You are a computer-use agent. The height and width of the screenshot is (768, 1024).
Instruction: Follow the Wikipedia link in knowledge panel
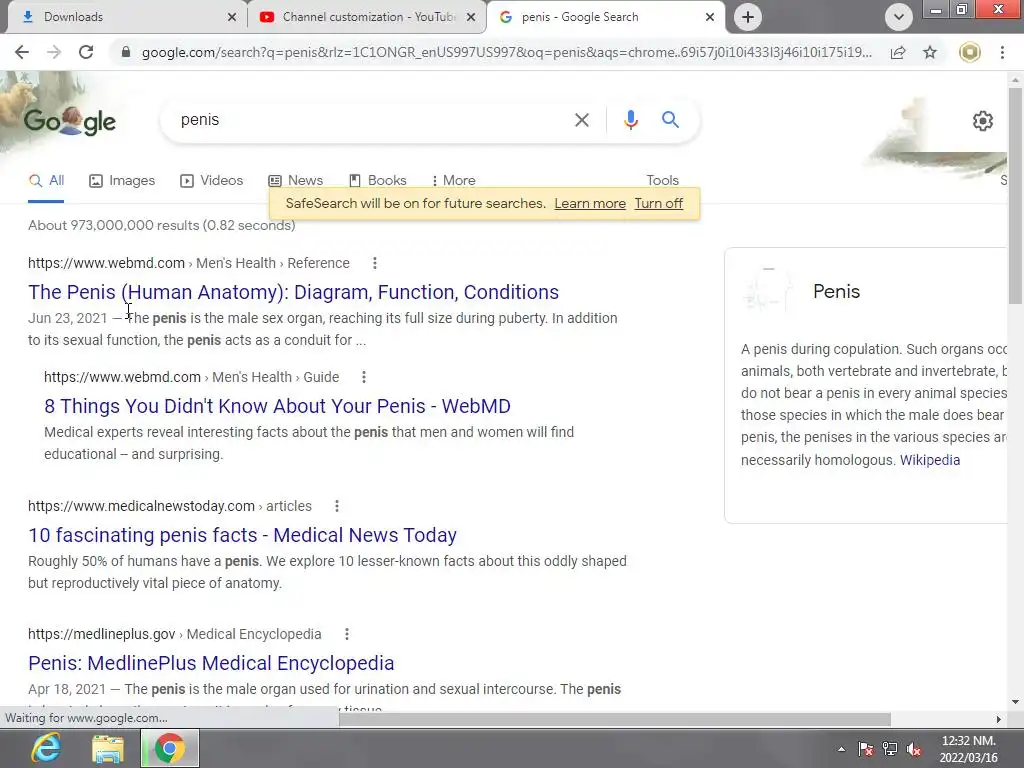930,460
